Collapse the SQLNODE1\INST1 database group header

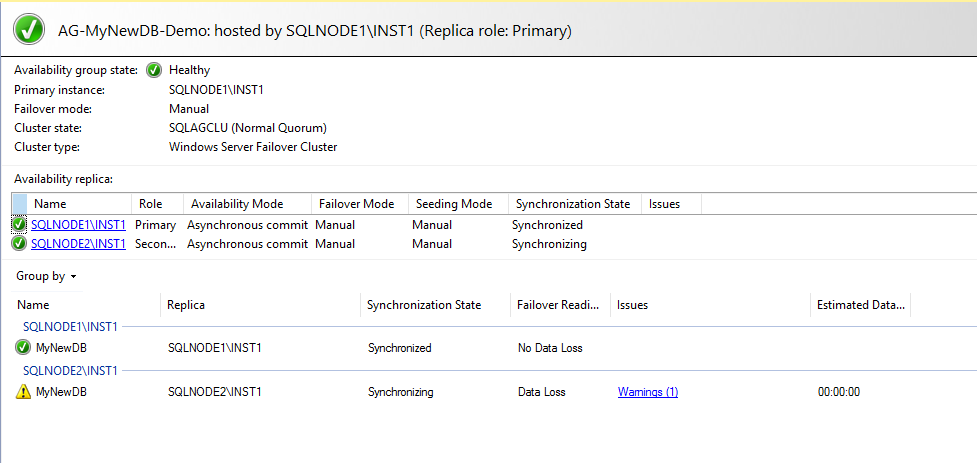(70, 326)
